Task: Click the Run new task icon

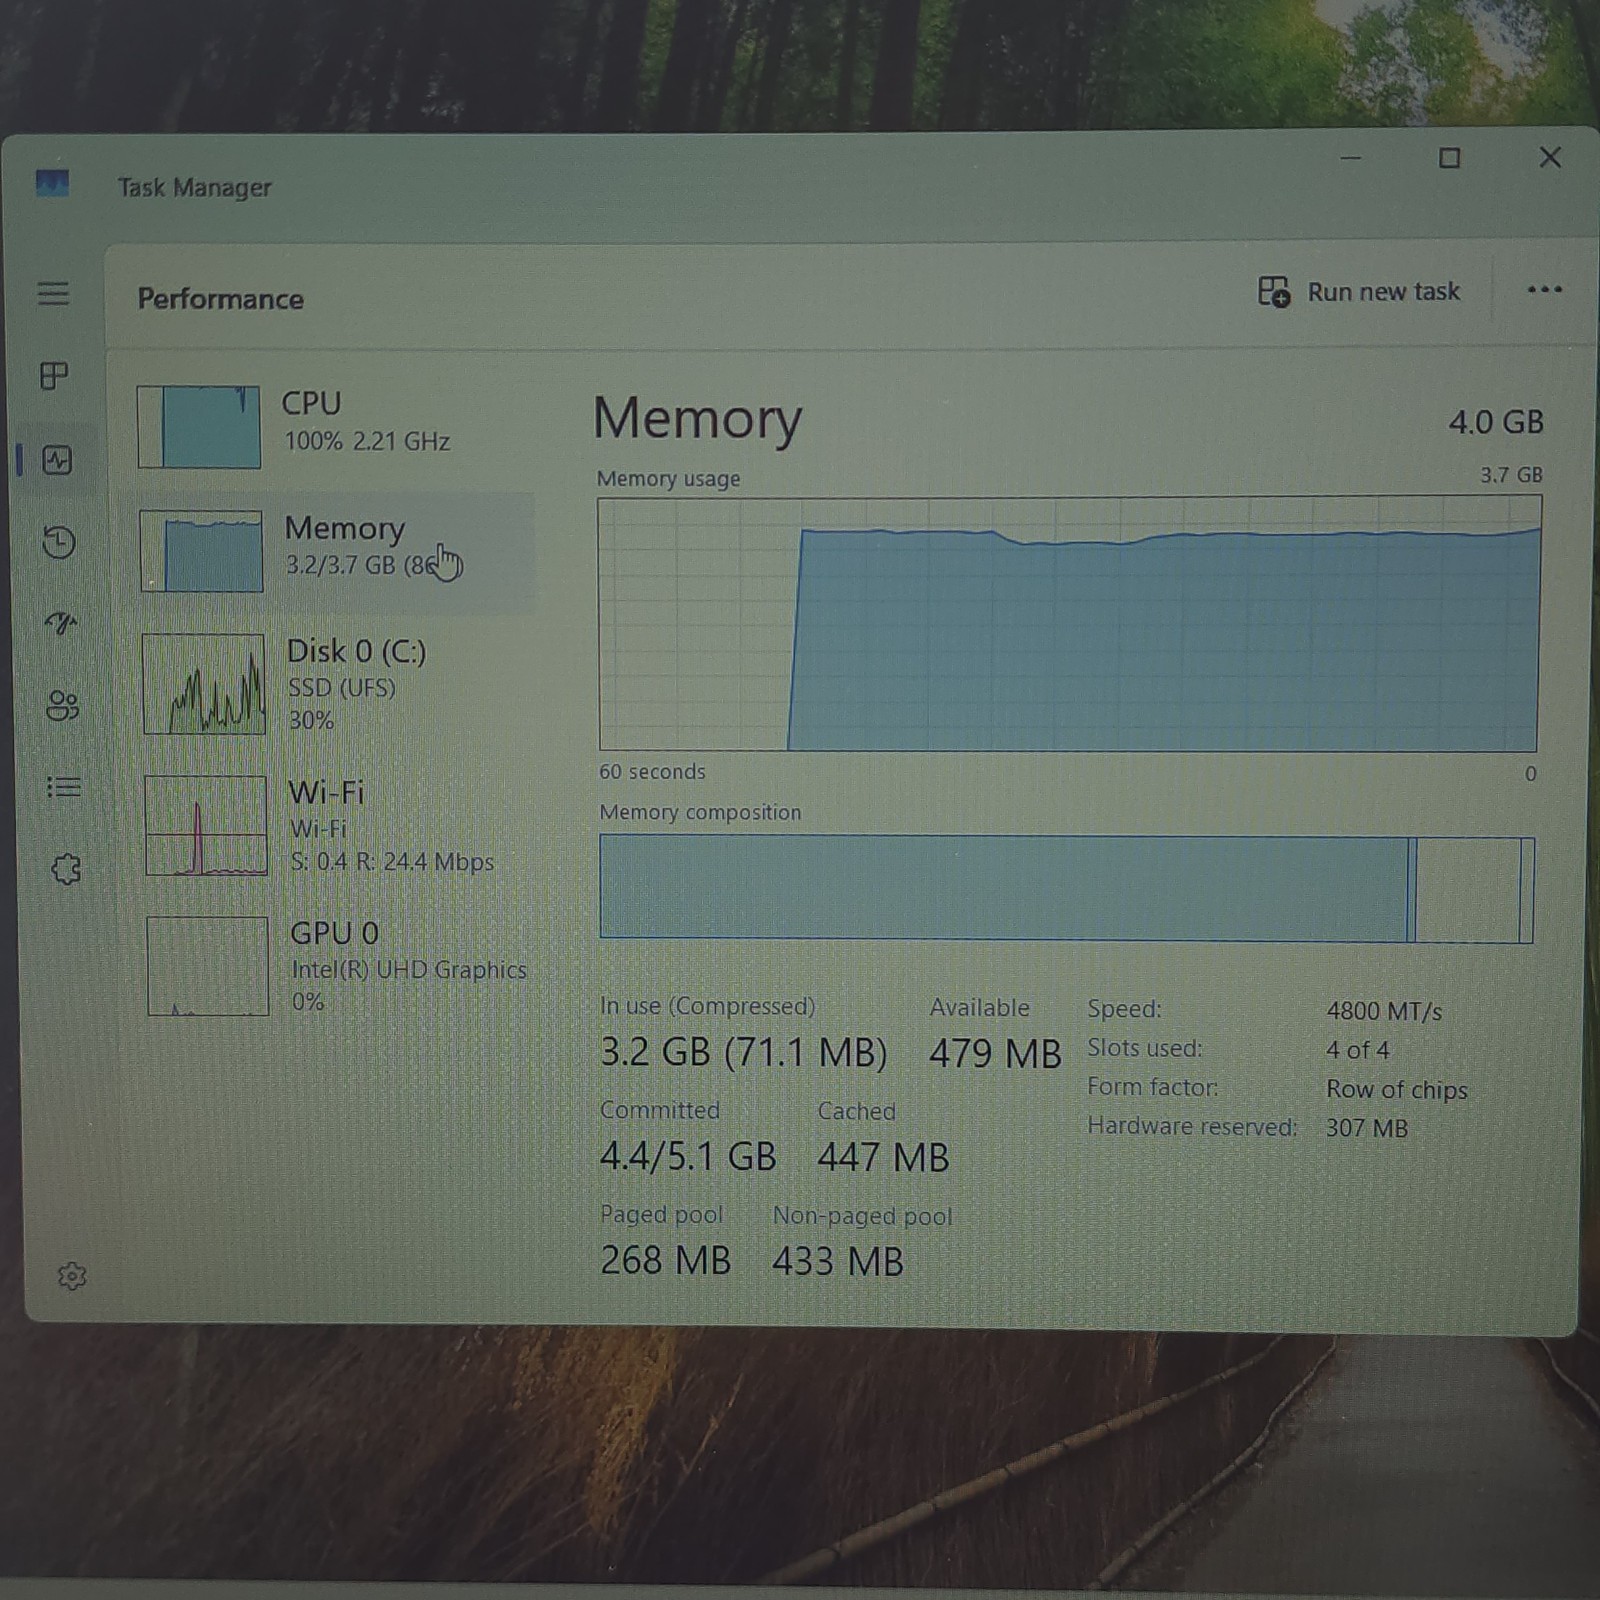Action: coord(1273,292)
